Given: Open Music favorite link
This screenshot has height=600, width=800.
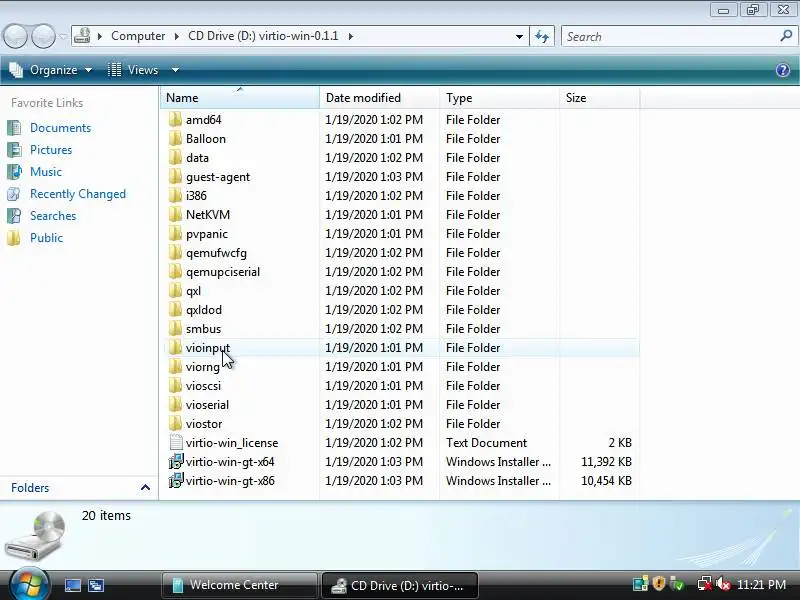Looking at the screenshot, I should click(x=46, y=171).
